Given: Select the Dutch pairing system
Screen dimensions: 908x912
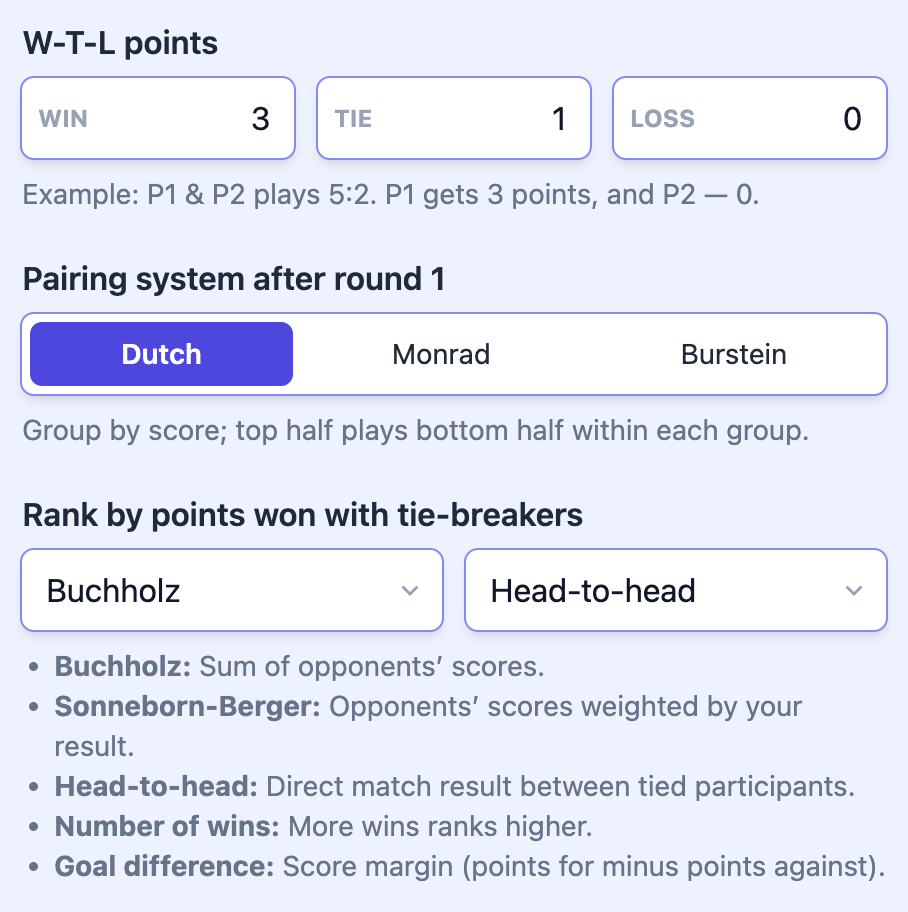Looking at the screenshot, I should click(x=161, y=354).
